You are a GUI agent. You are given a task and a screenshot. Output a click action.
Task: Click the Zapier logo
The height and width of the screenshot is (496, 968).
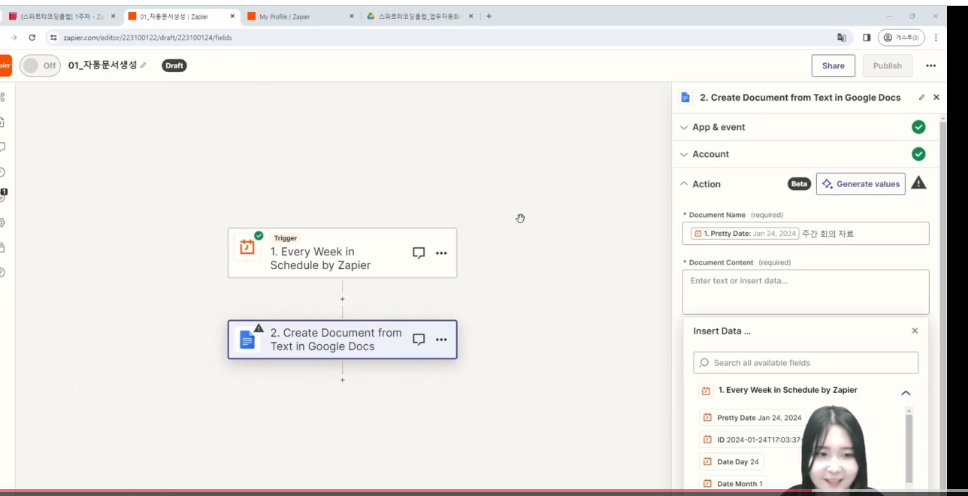pyautogui.click(x=5, y=65)
